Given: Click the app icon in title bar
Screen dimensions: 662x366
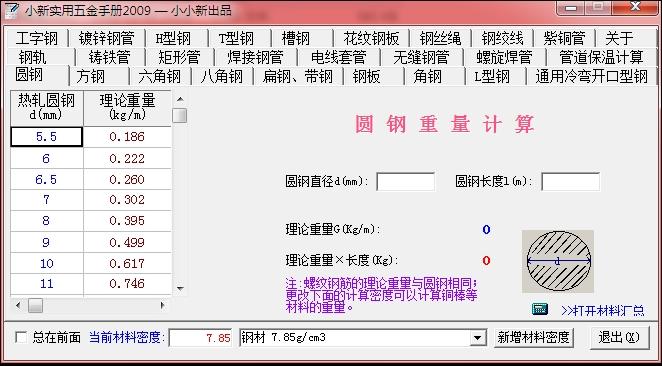Looking at the screenshot, I should (x=12, y=10).
